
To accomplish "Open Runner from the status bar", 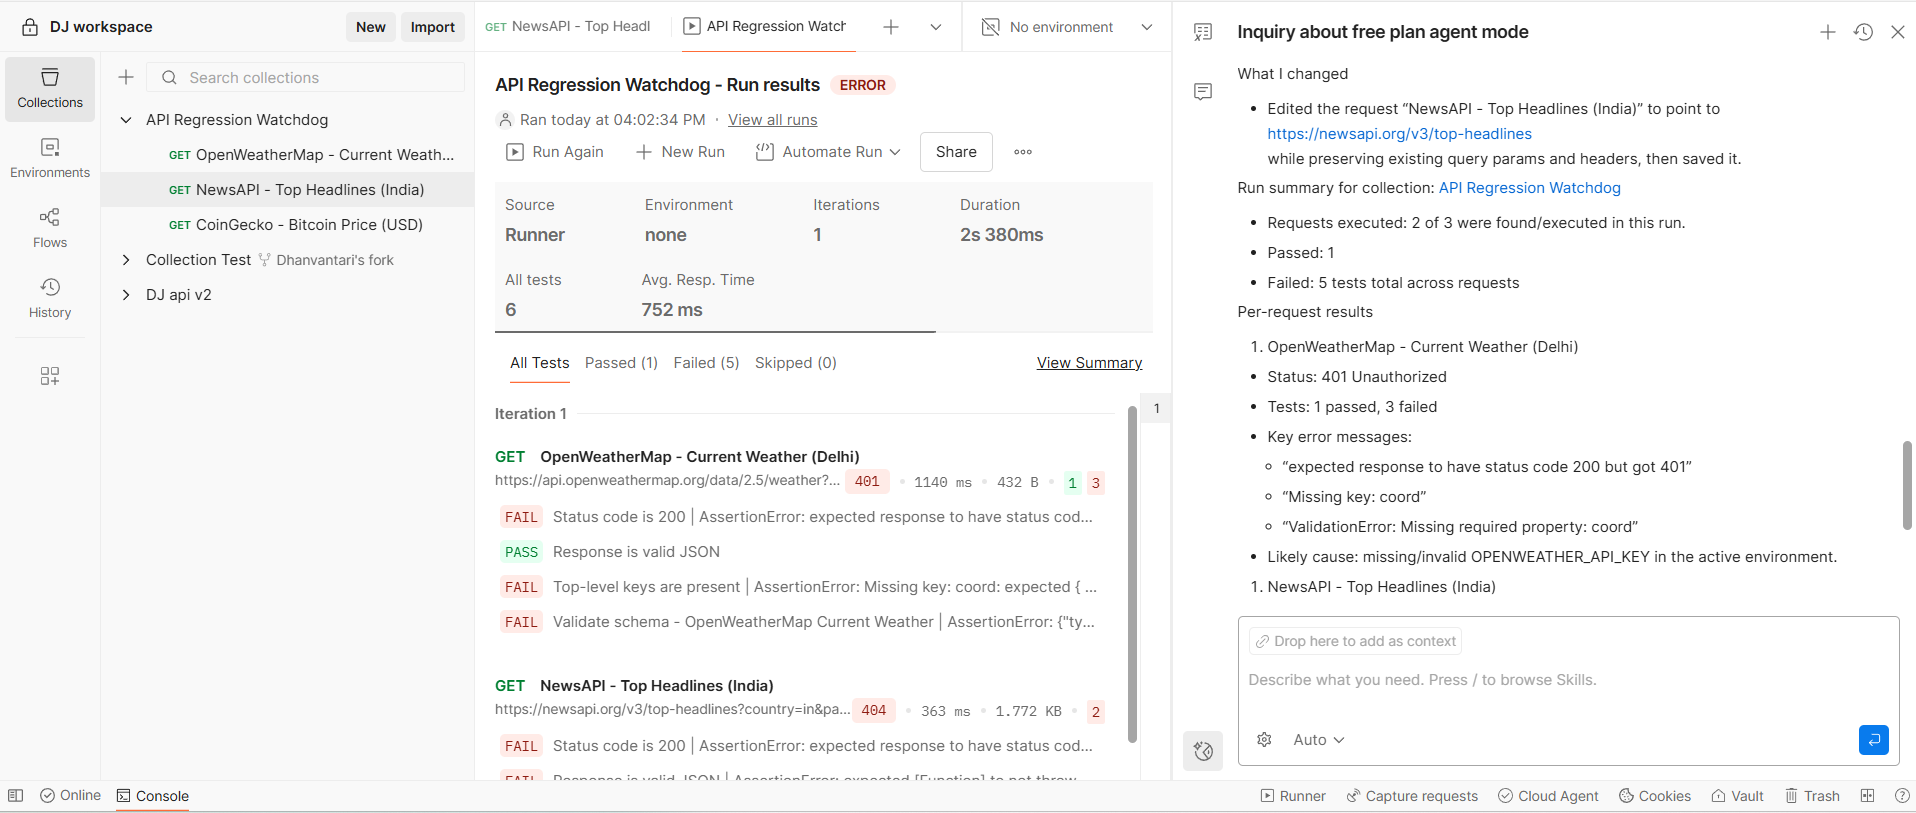I will point(1293,796).
